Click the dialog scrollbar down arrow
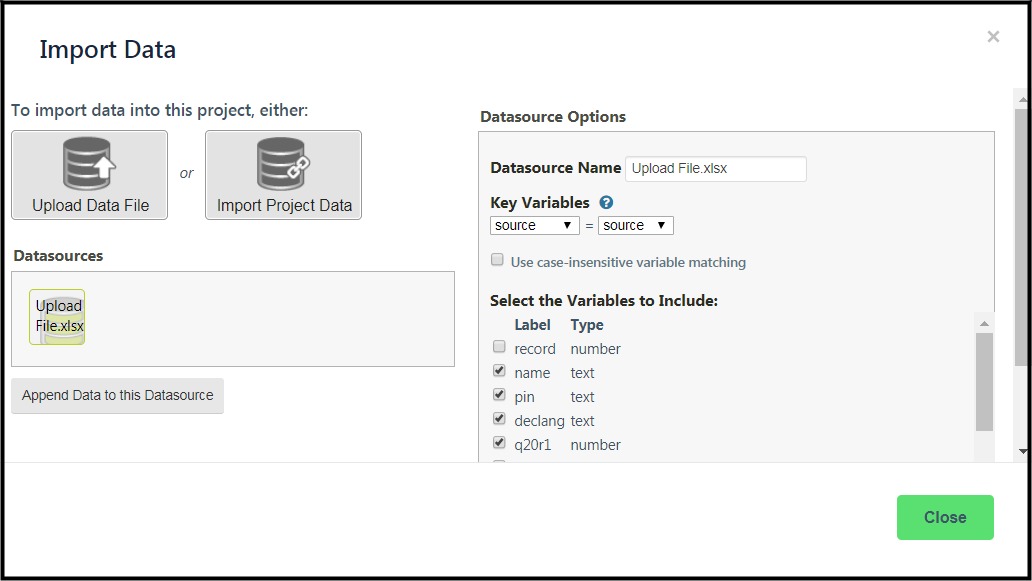Screen dimensions: 1032x581 (x=1023, y=451)
